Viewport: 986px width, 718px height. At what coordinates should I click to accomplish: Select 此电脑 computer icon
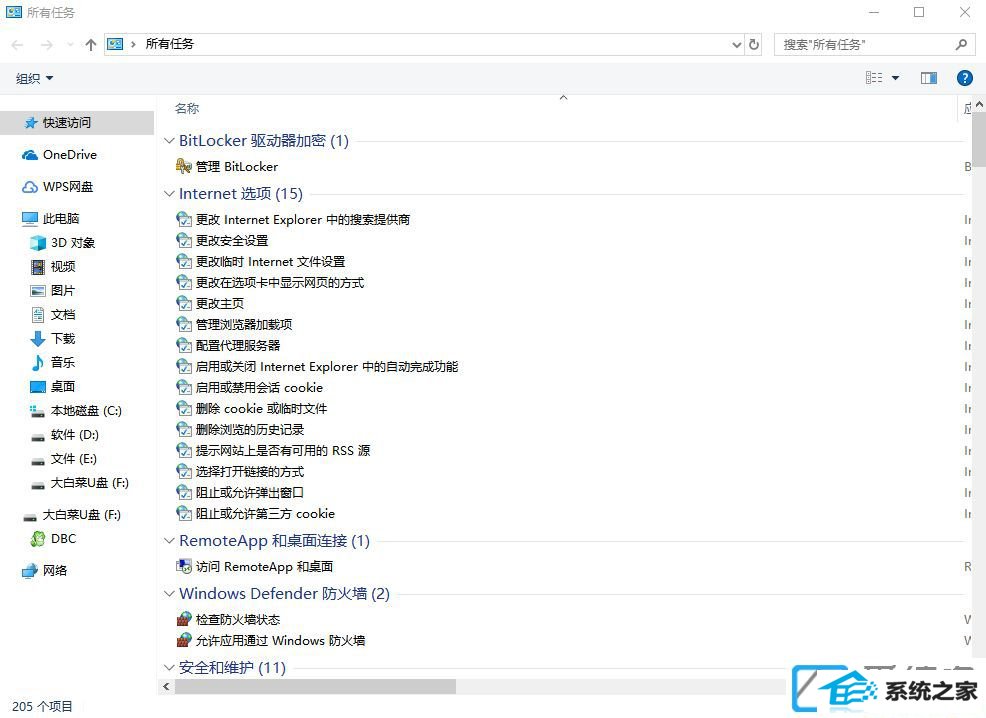[x=30, y=219]
